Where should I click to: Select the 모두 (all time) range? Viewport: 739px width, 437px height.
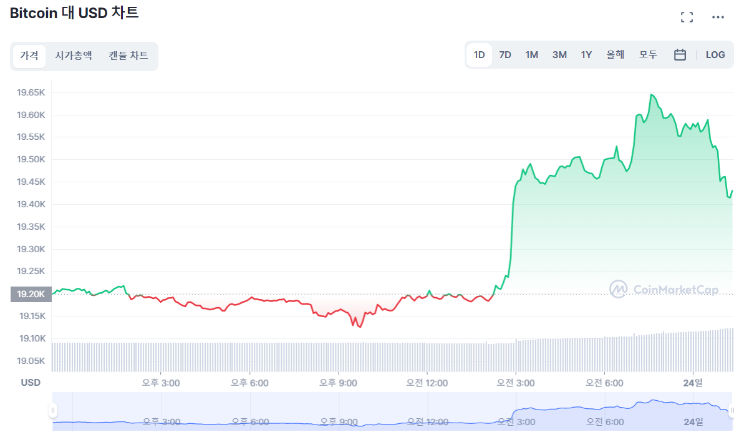[648, 55]
